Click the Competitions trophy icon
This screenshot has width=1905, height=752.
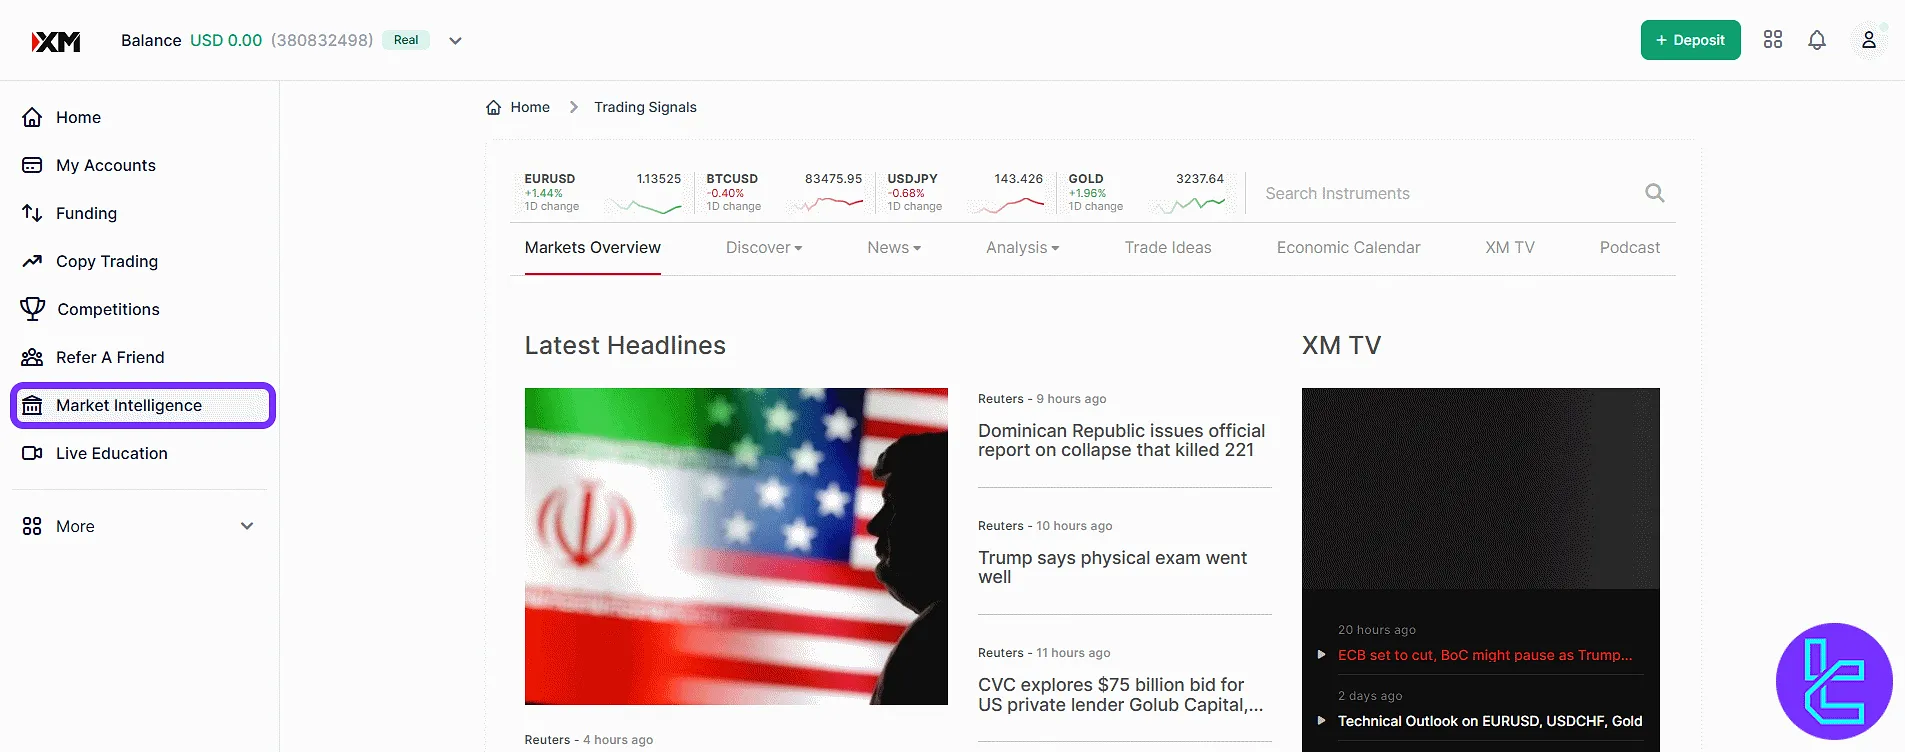point(33,309)
